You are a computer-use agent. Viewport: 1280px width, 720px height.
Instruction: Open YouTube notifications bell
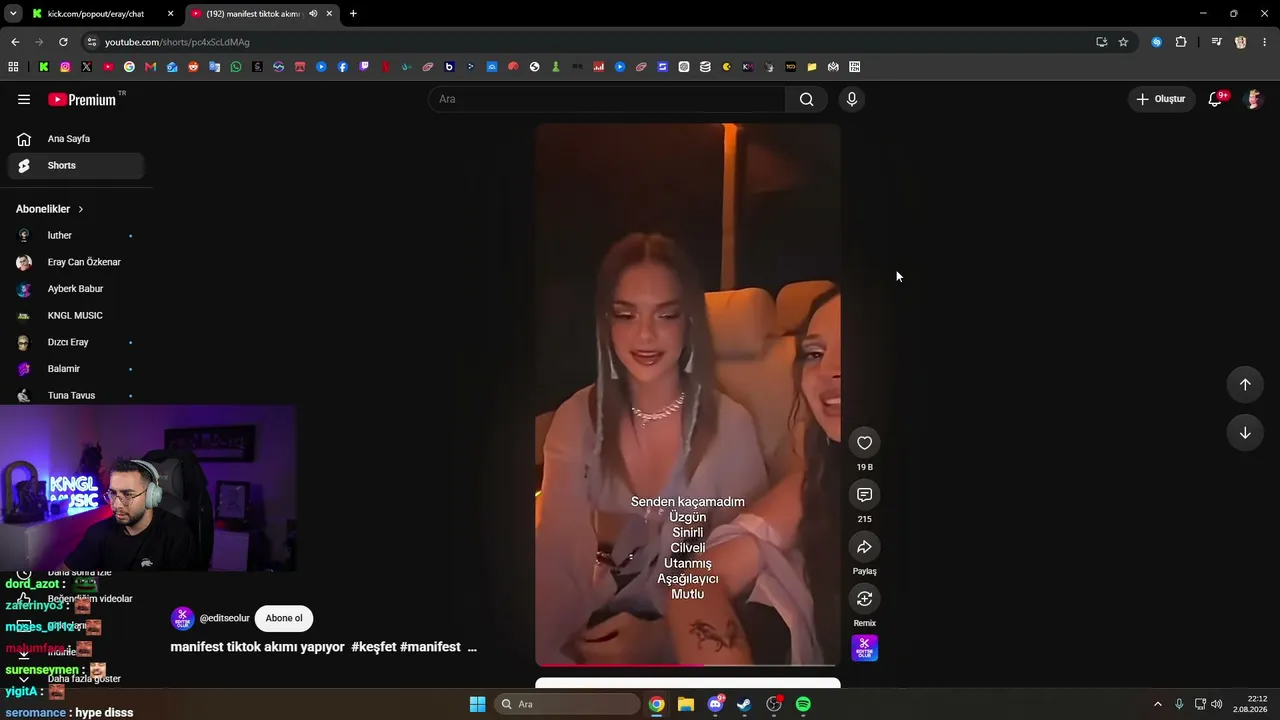(1216, 99)
